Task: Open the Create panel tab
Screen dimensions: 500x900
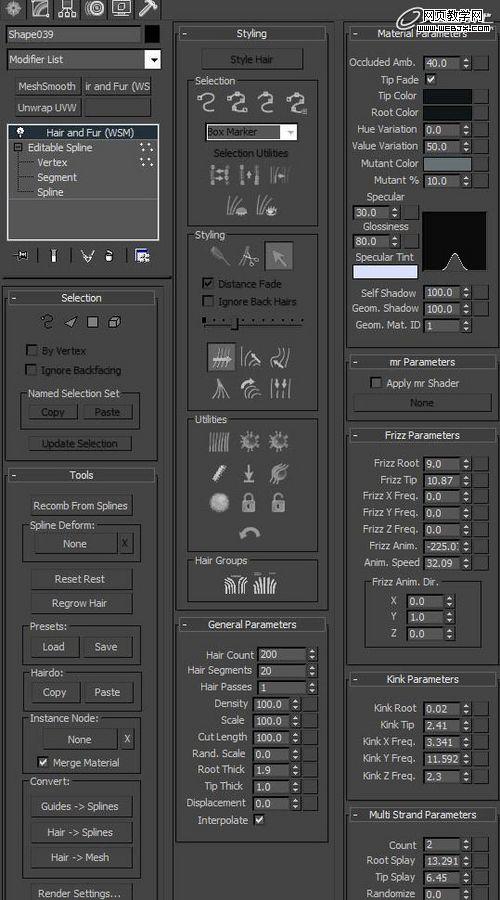Action: coord(13,8)
